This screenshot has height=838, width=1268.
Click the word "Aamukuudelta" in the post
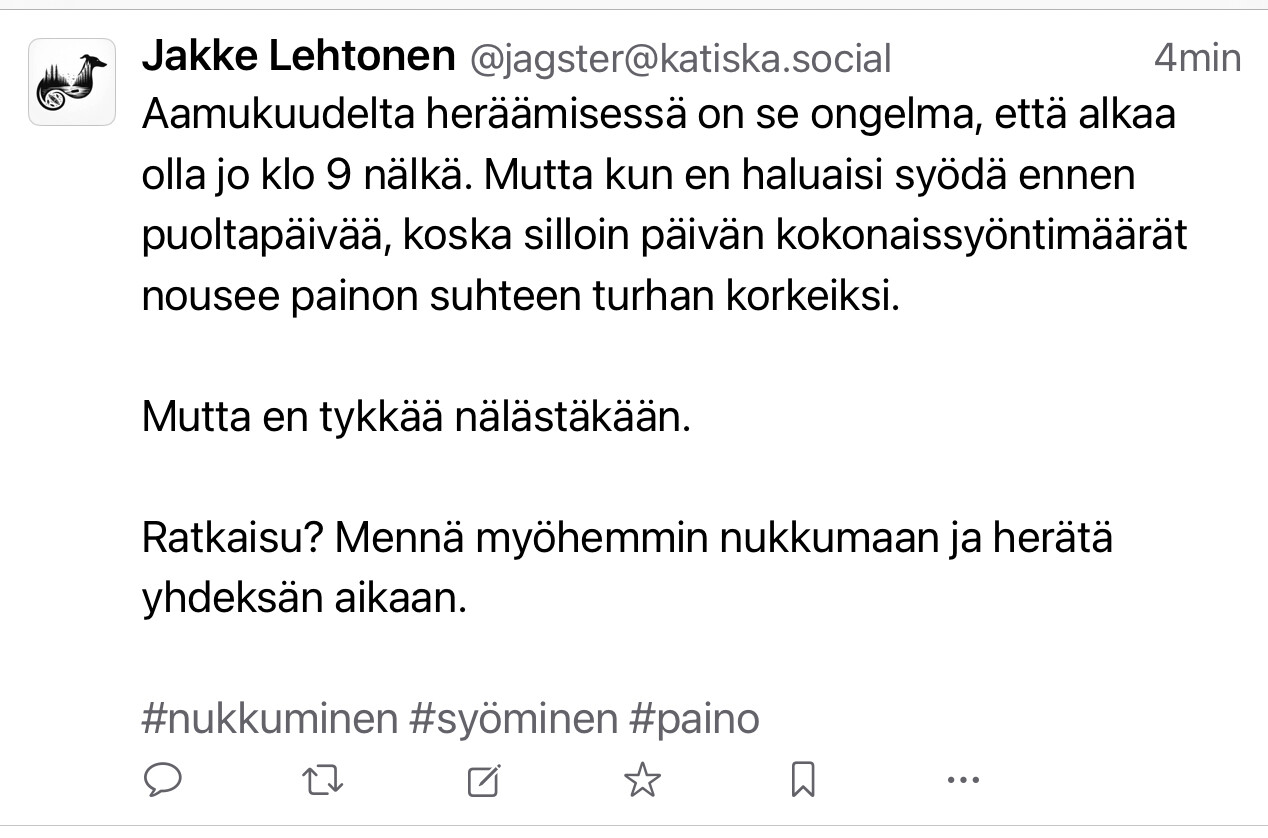[276, 115]
